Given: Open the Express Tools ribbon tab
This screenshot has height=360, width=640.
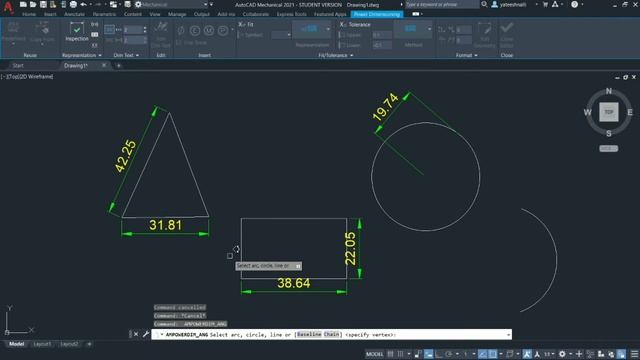Looking at the screenshot, I should coord(291,14).
